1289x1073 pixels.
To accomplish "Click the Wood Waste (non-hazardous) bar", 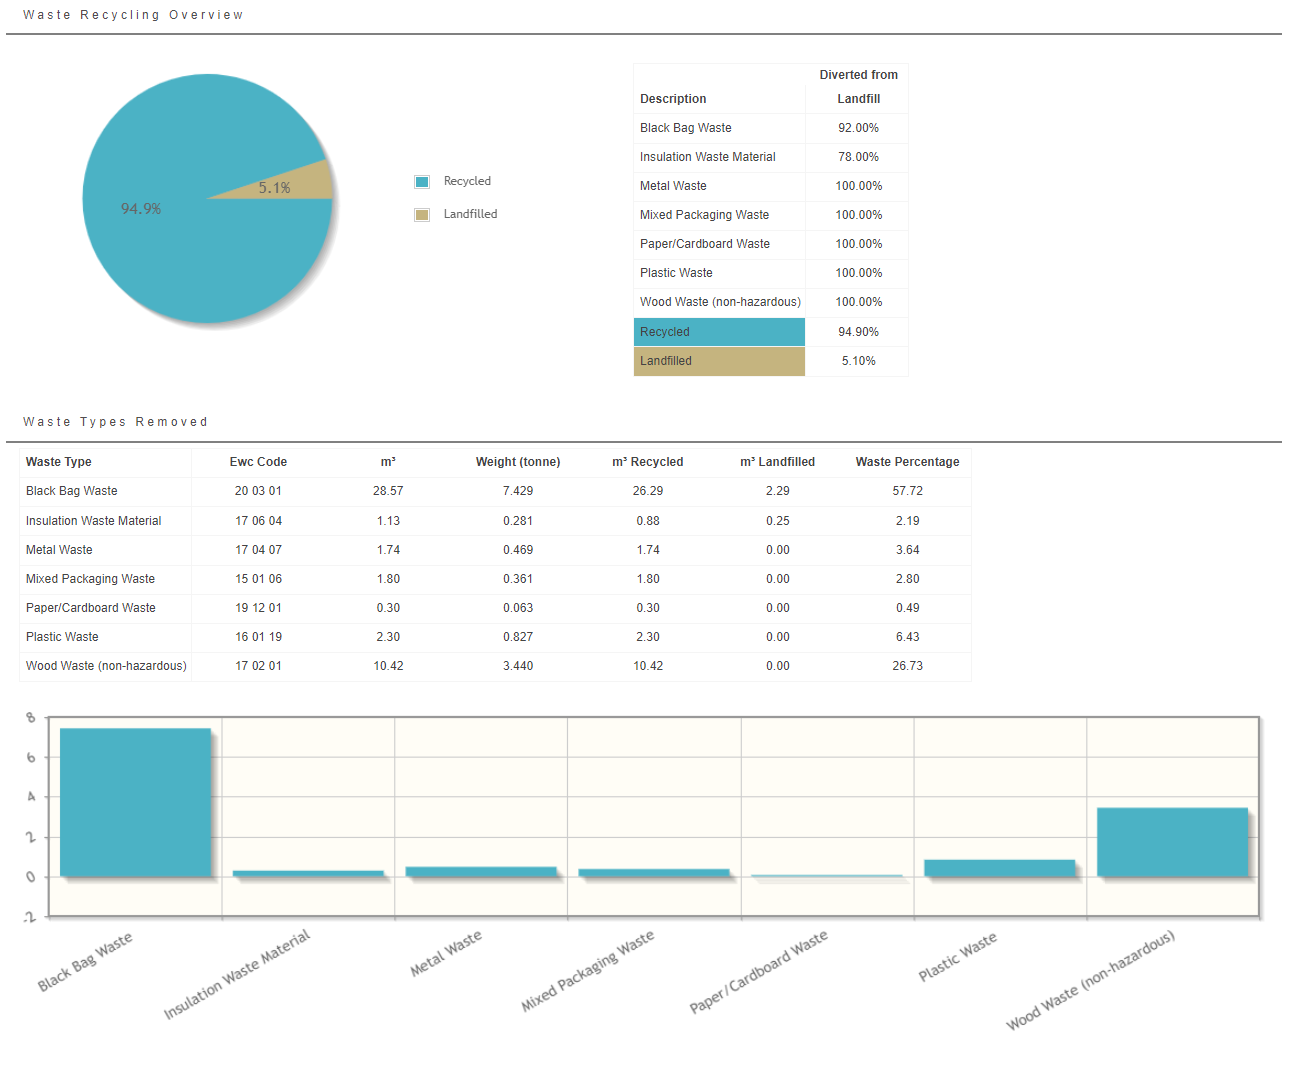I will tap(1172, 842).
